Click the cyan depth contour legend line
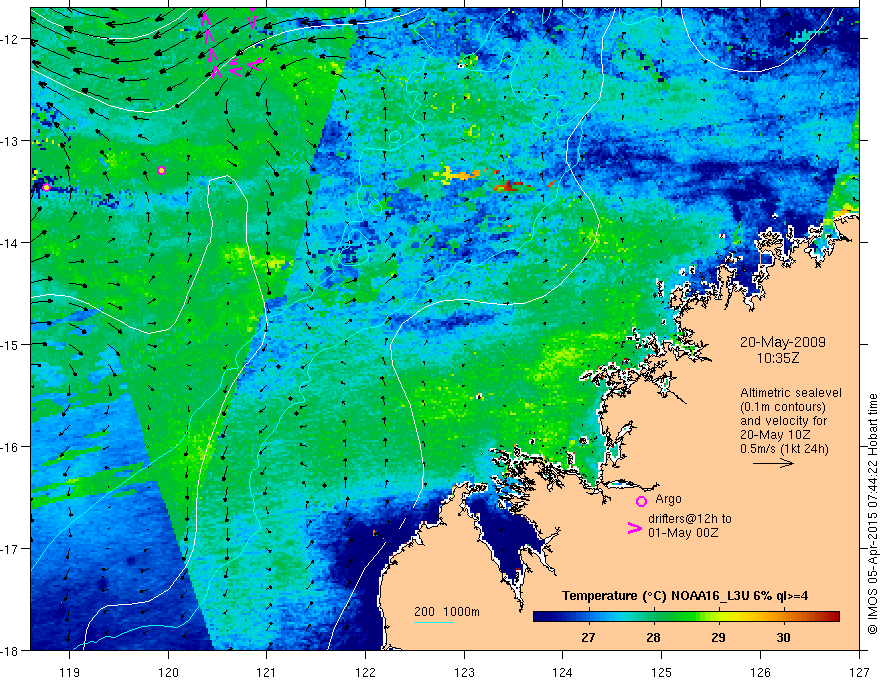 (434, 622)
